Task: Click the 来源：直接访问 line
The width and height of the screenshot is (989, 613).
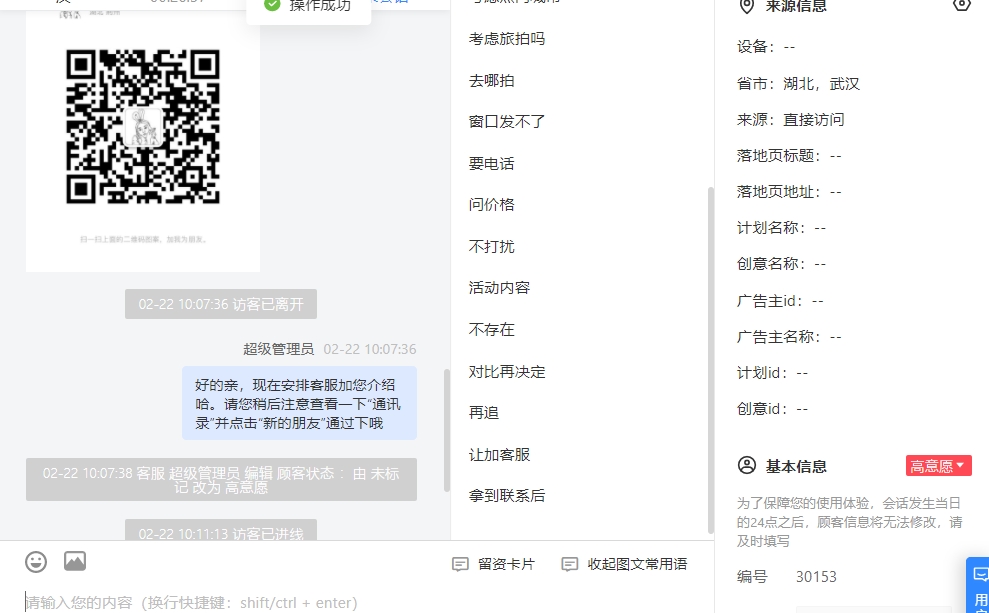Action: 790,120
